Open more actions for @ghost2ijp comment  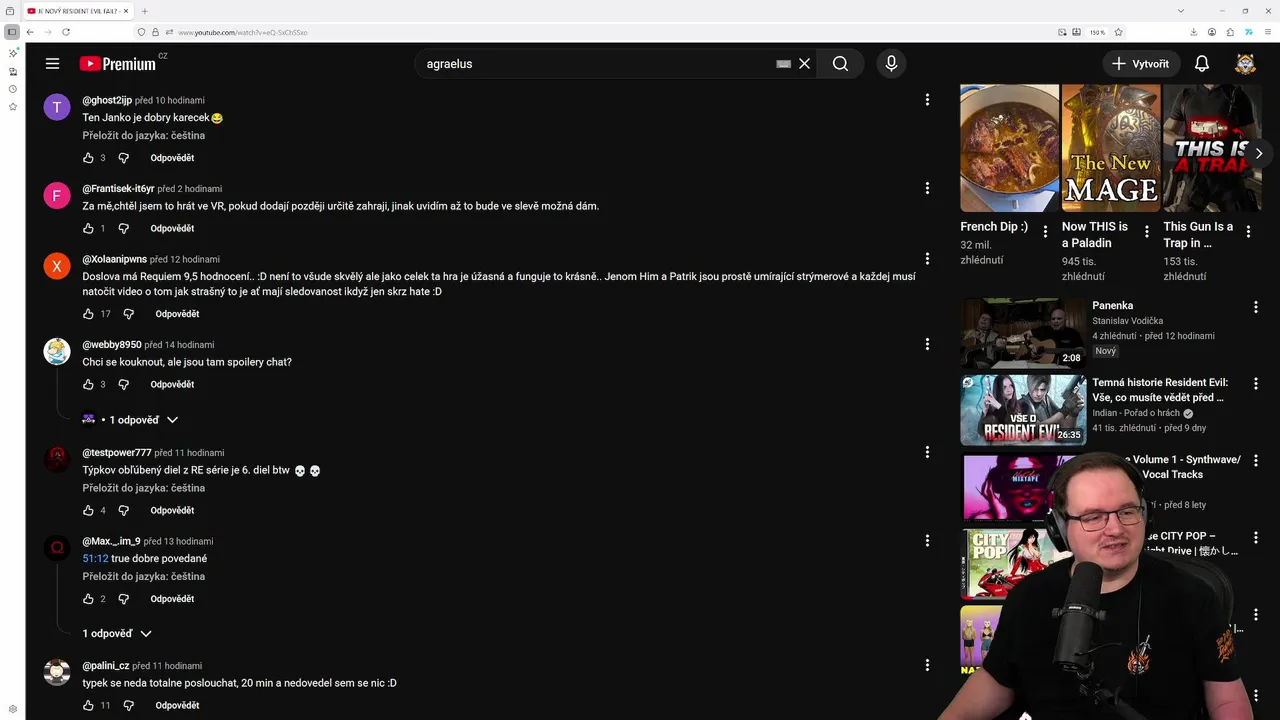point(927,100)
